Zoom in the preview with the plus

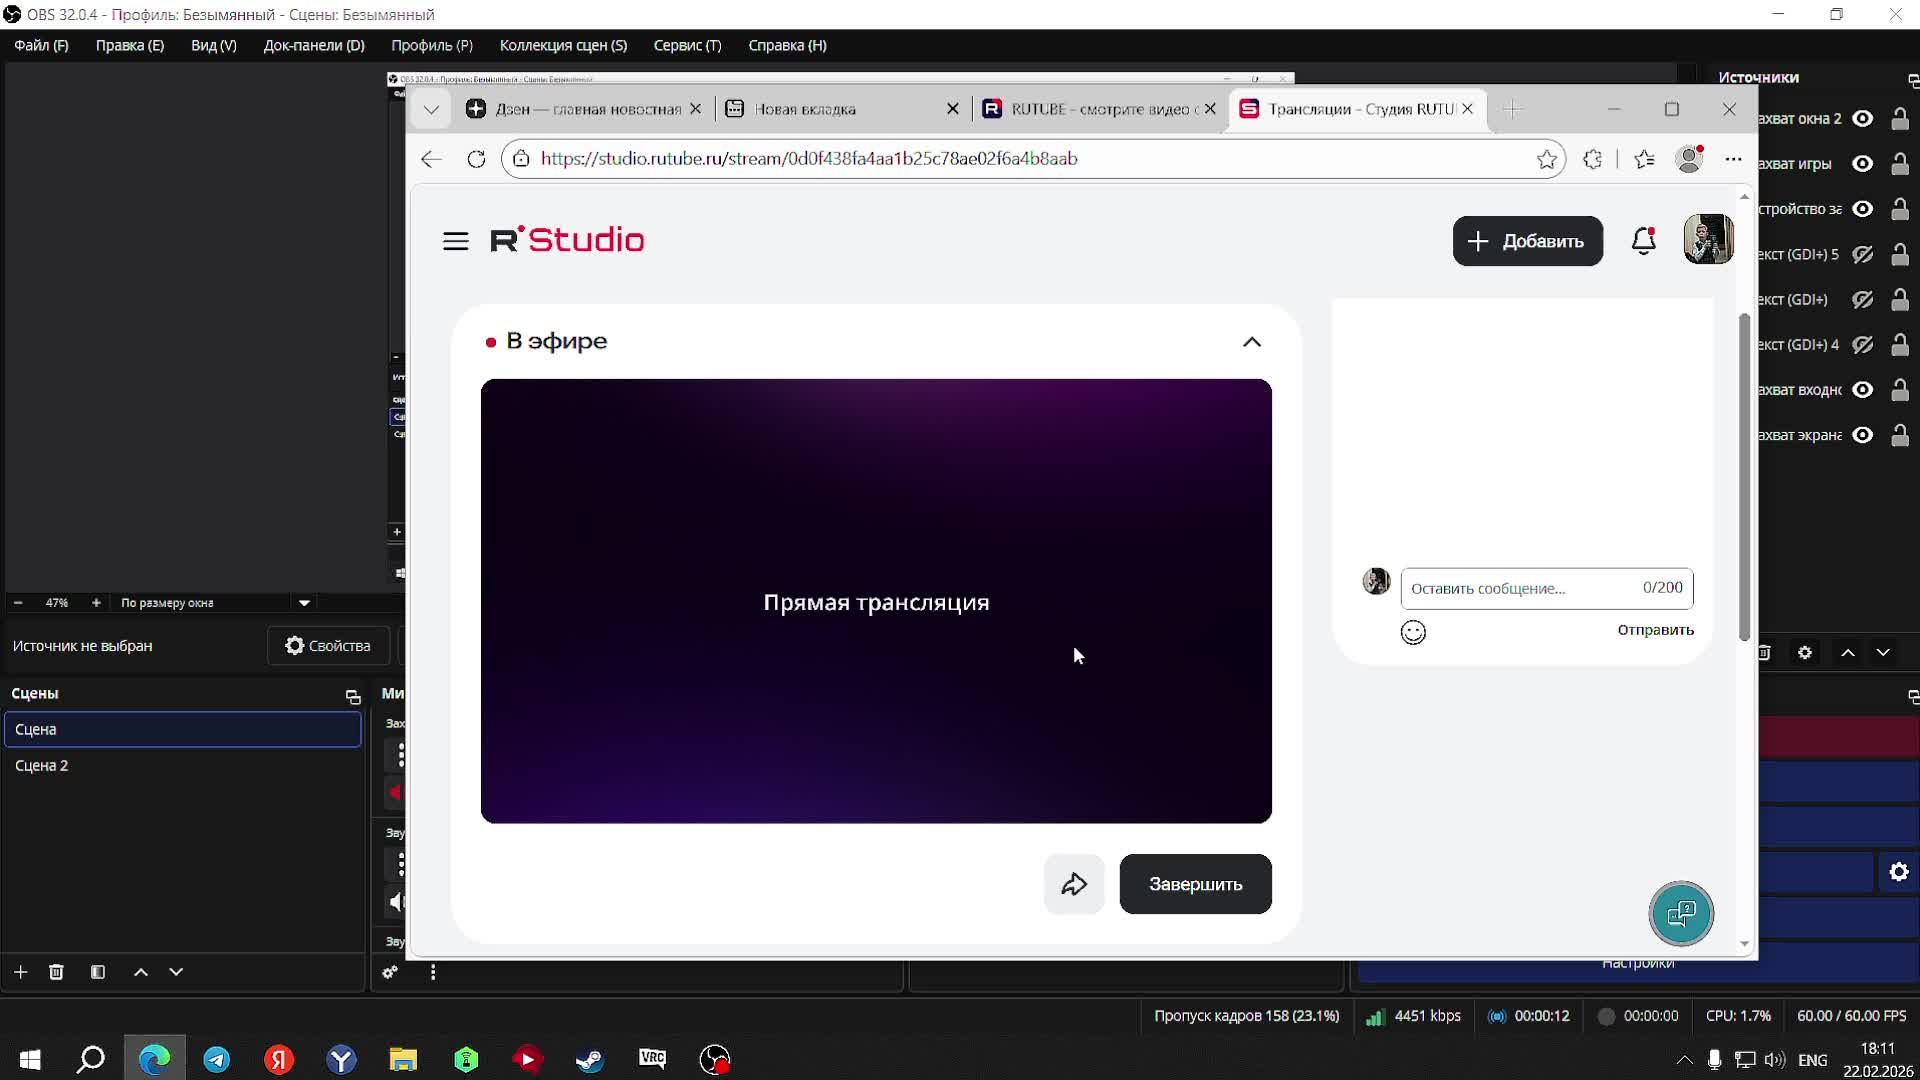point(96,603)
